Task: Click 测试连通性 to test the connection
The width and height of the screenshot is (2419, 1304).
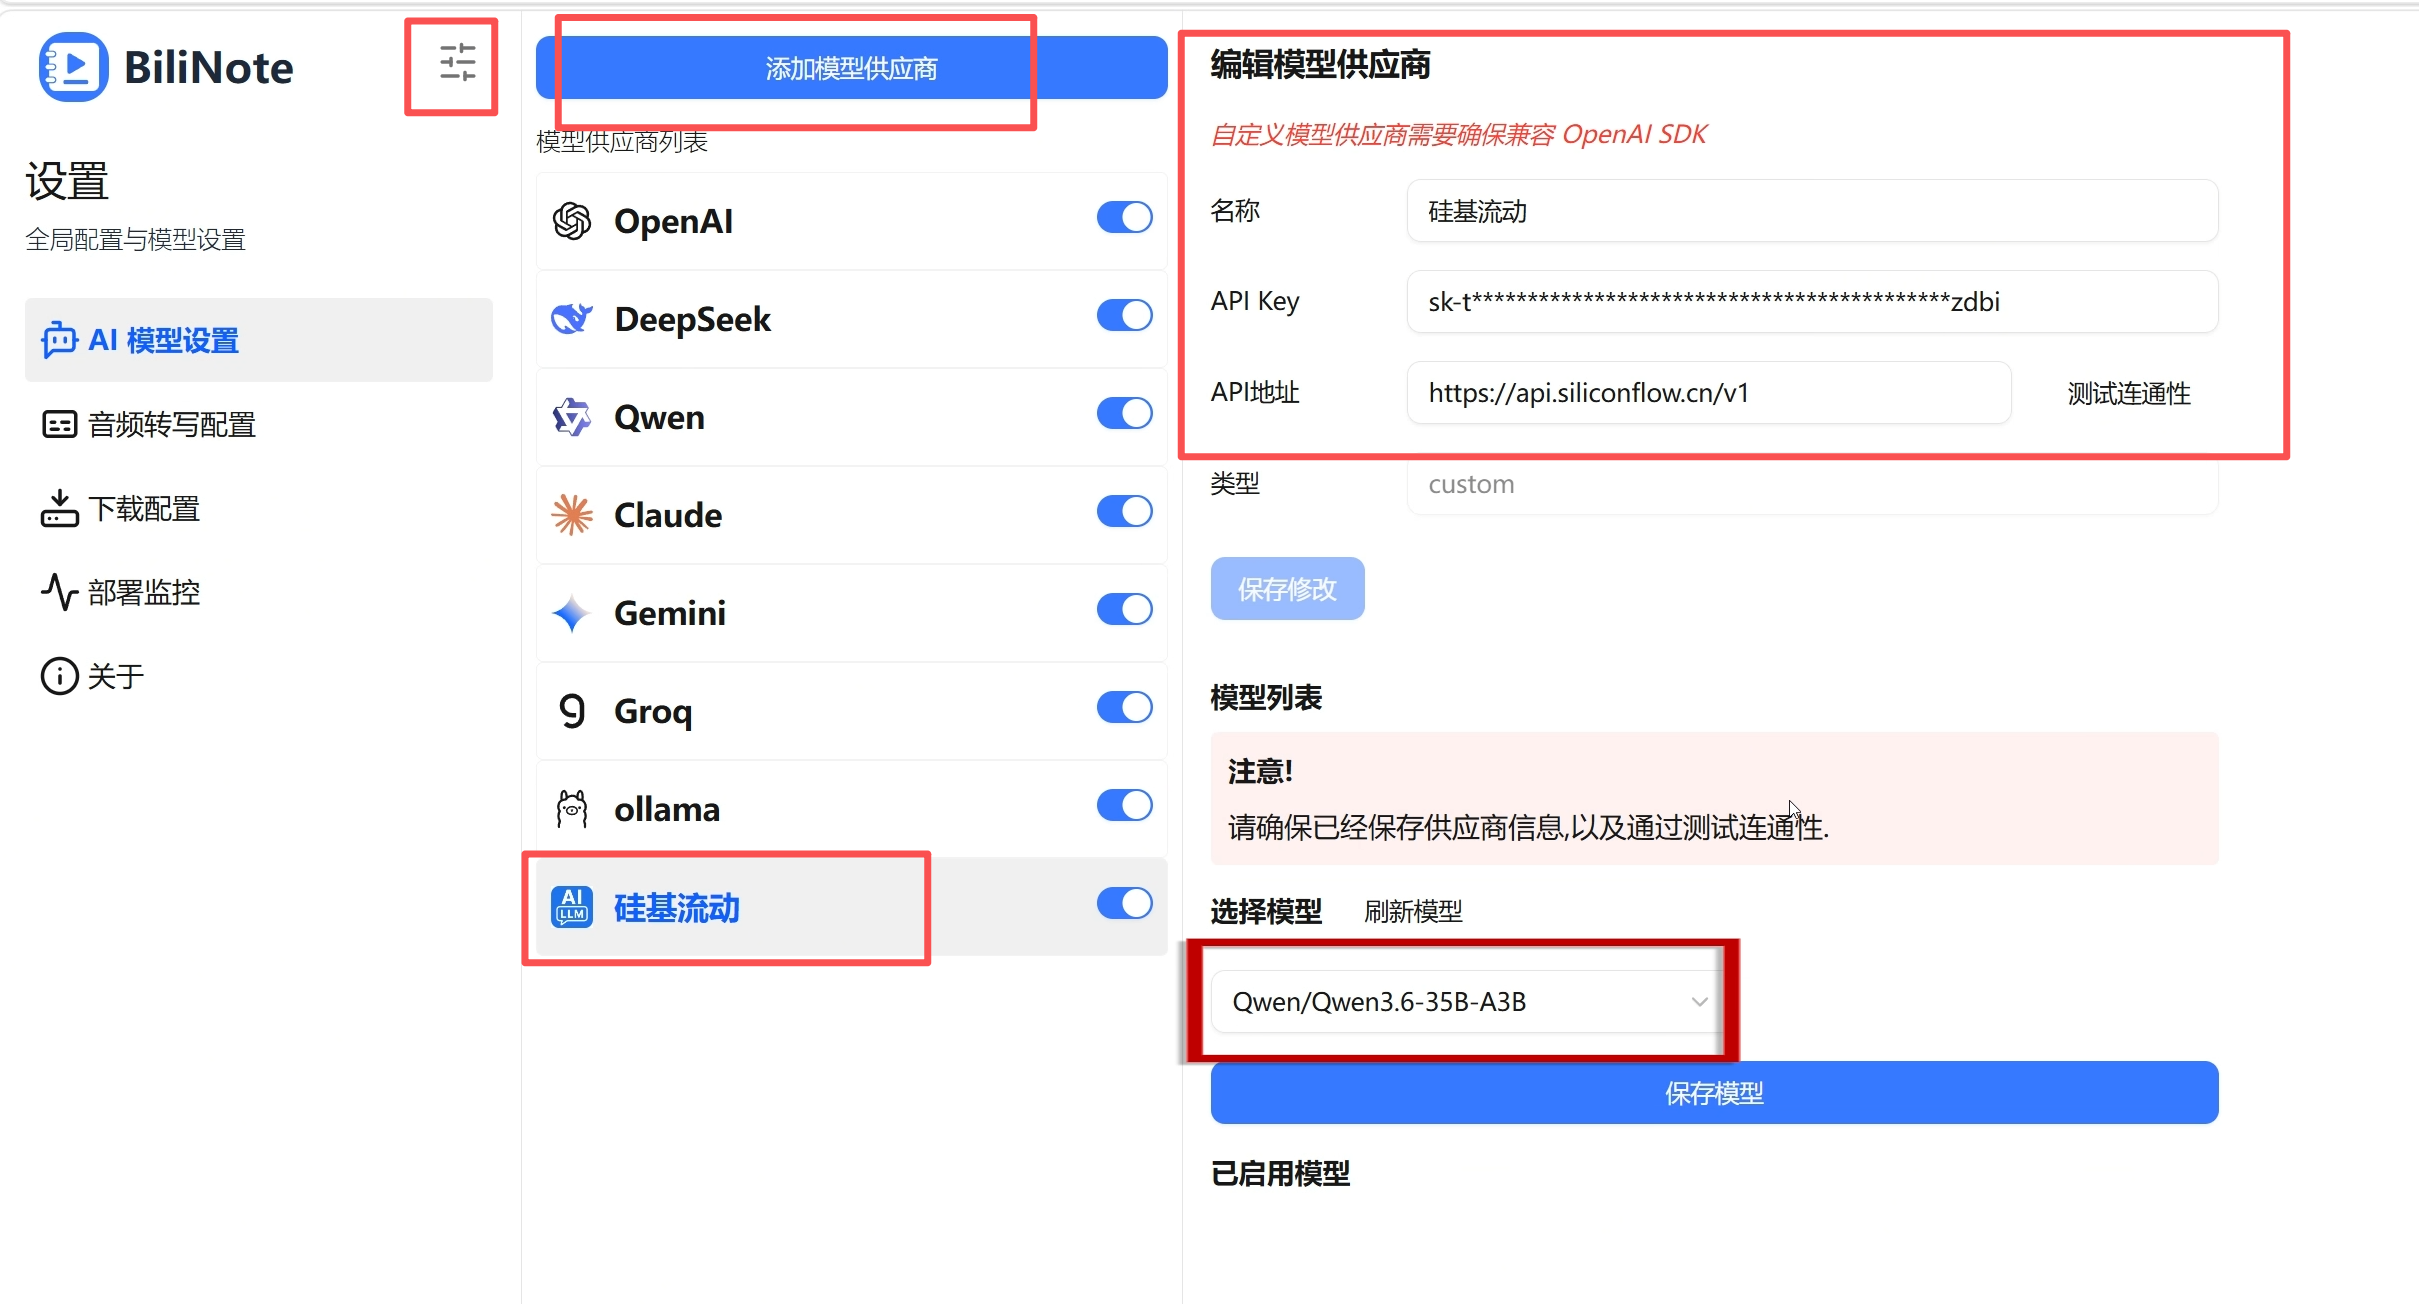Action: pyautogui.click(x=2129, y=393)
